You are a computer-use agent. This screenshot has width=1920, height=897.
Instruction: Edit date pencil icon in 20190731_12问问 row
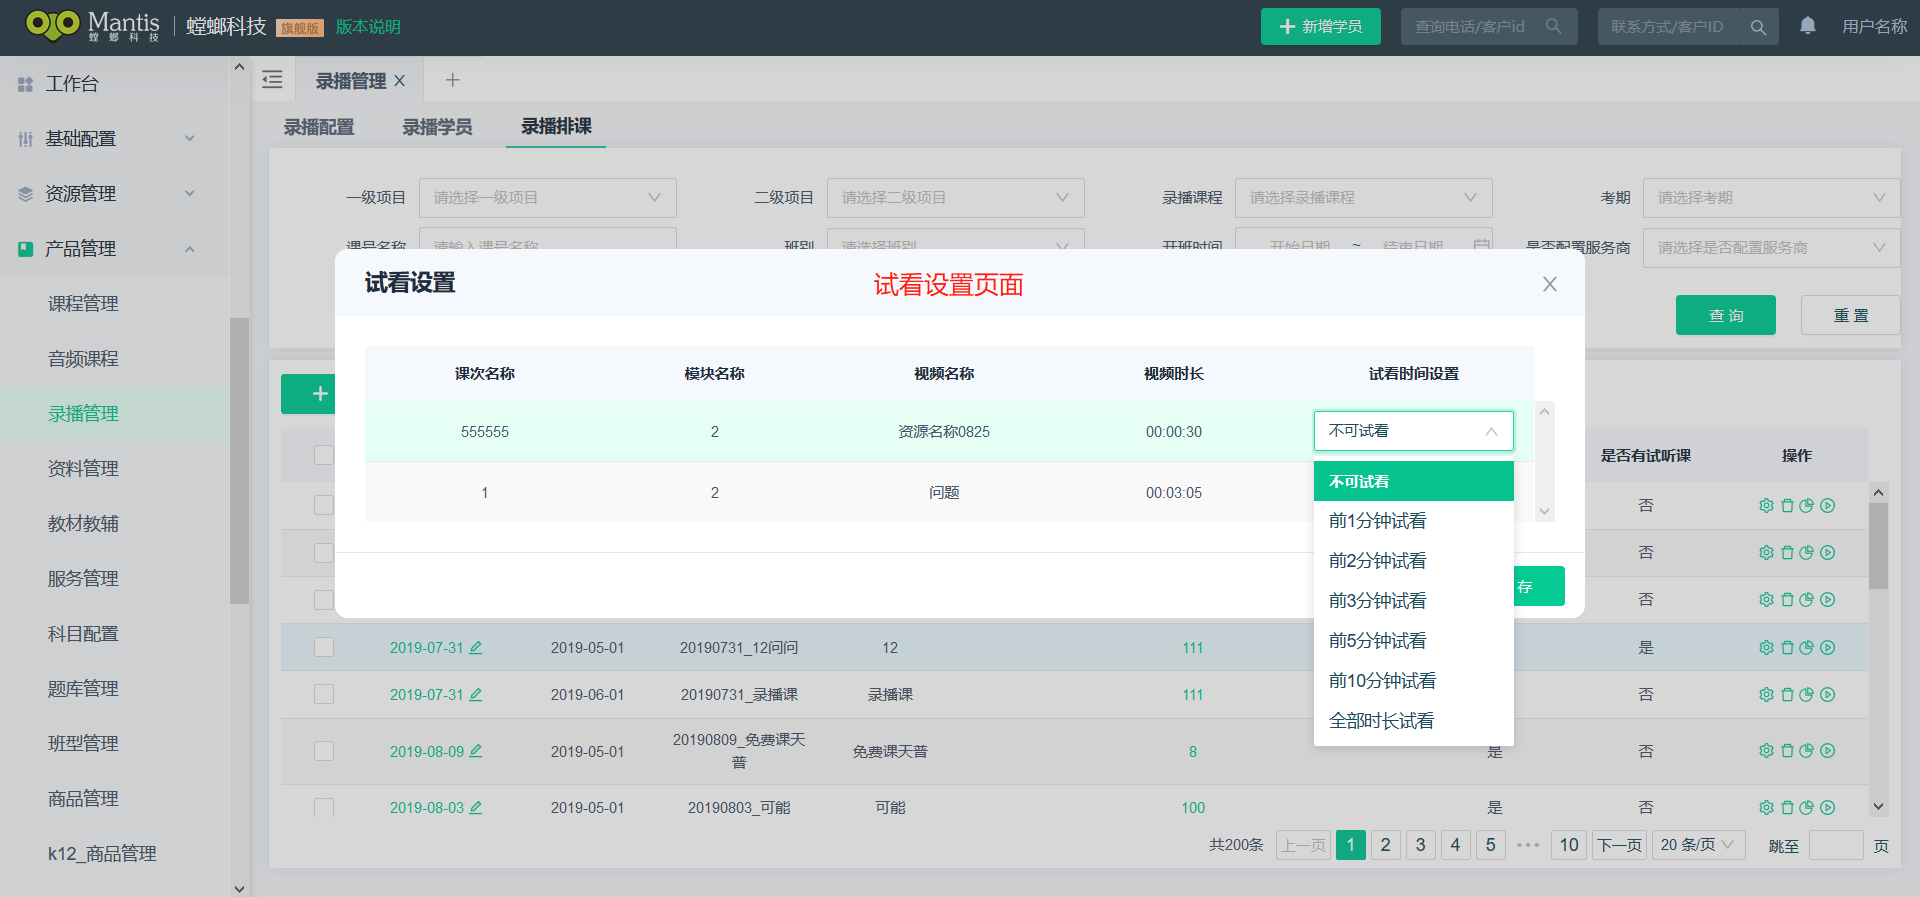pos(476,647)
